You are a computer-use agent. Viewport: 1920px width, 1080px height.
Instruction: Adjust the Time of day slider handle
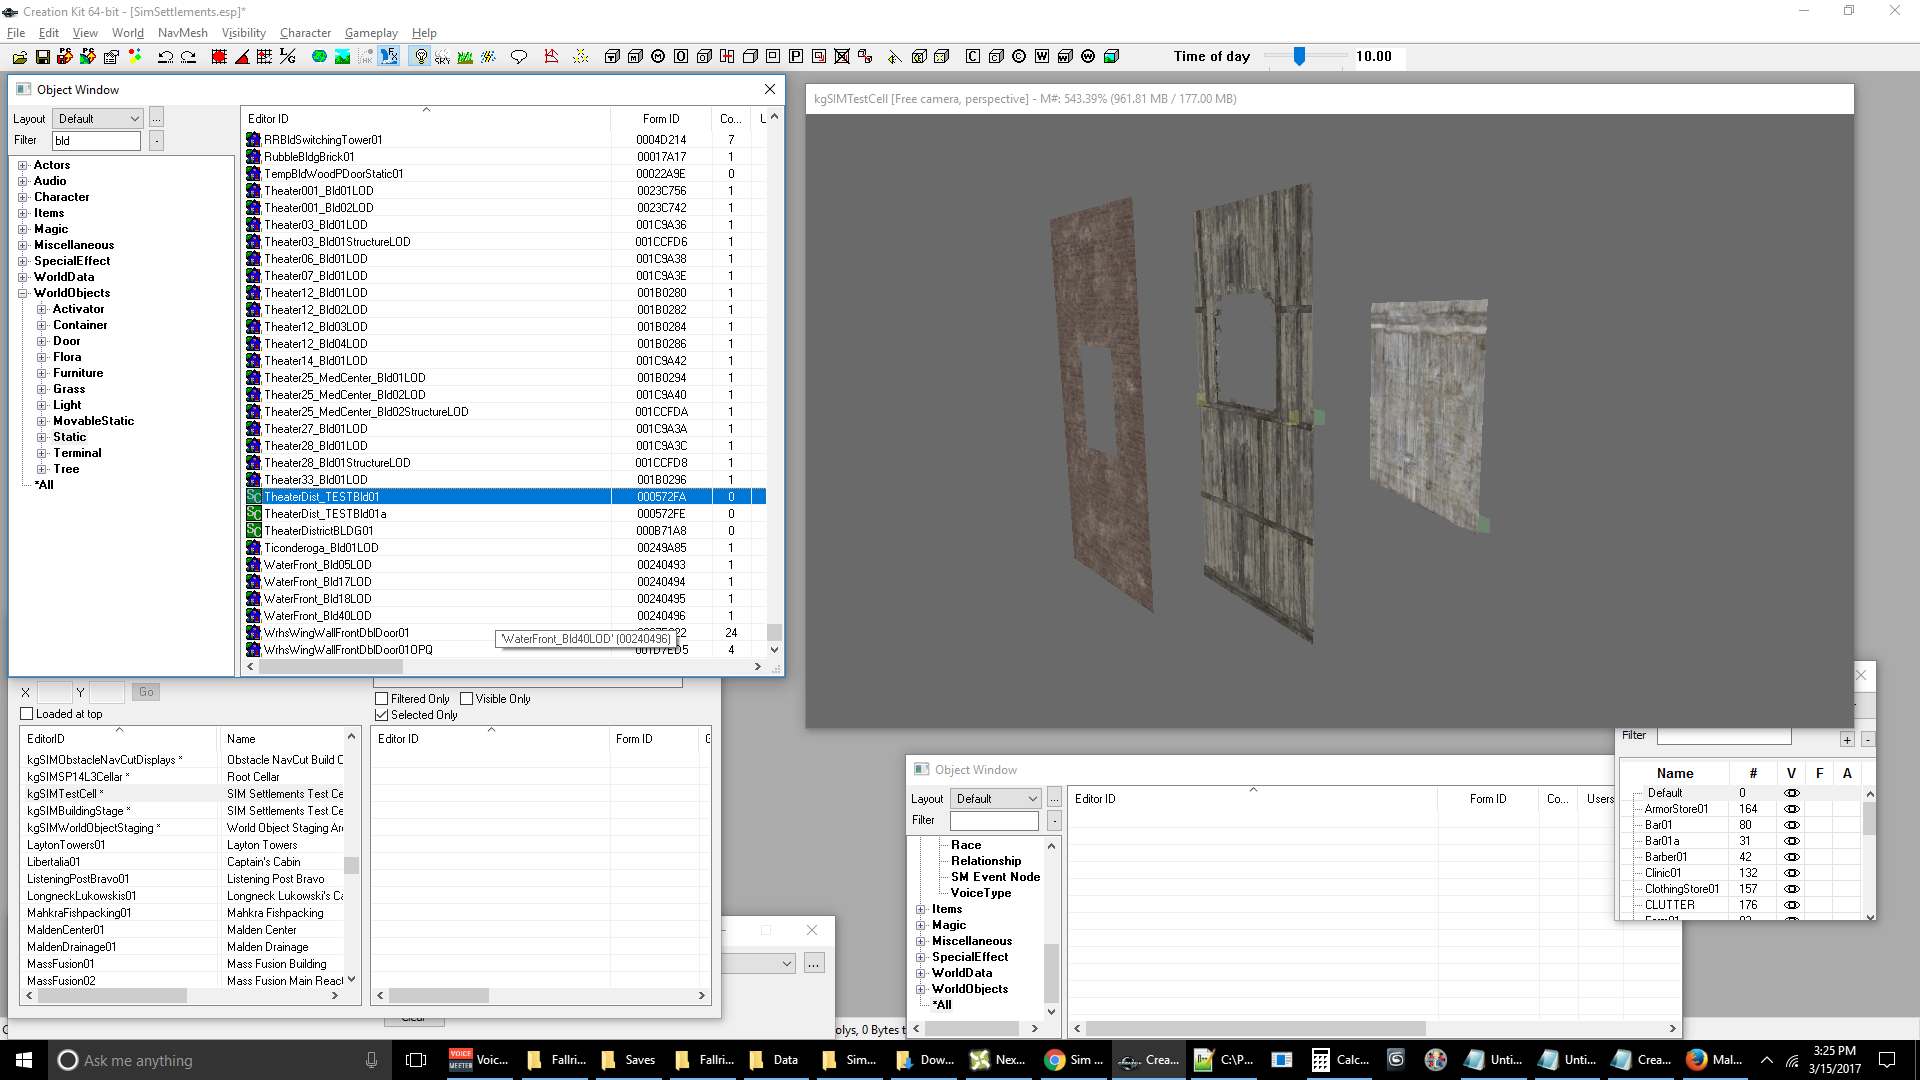(1299, 57)
